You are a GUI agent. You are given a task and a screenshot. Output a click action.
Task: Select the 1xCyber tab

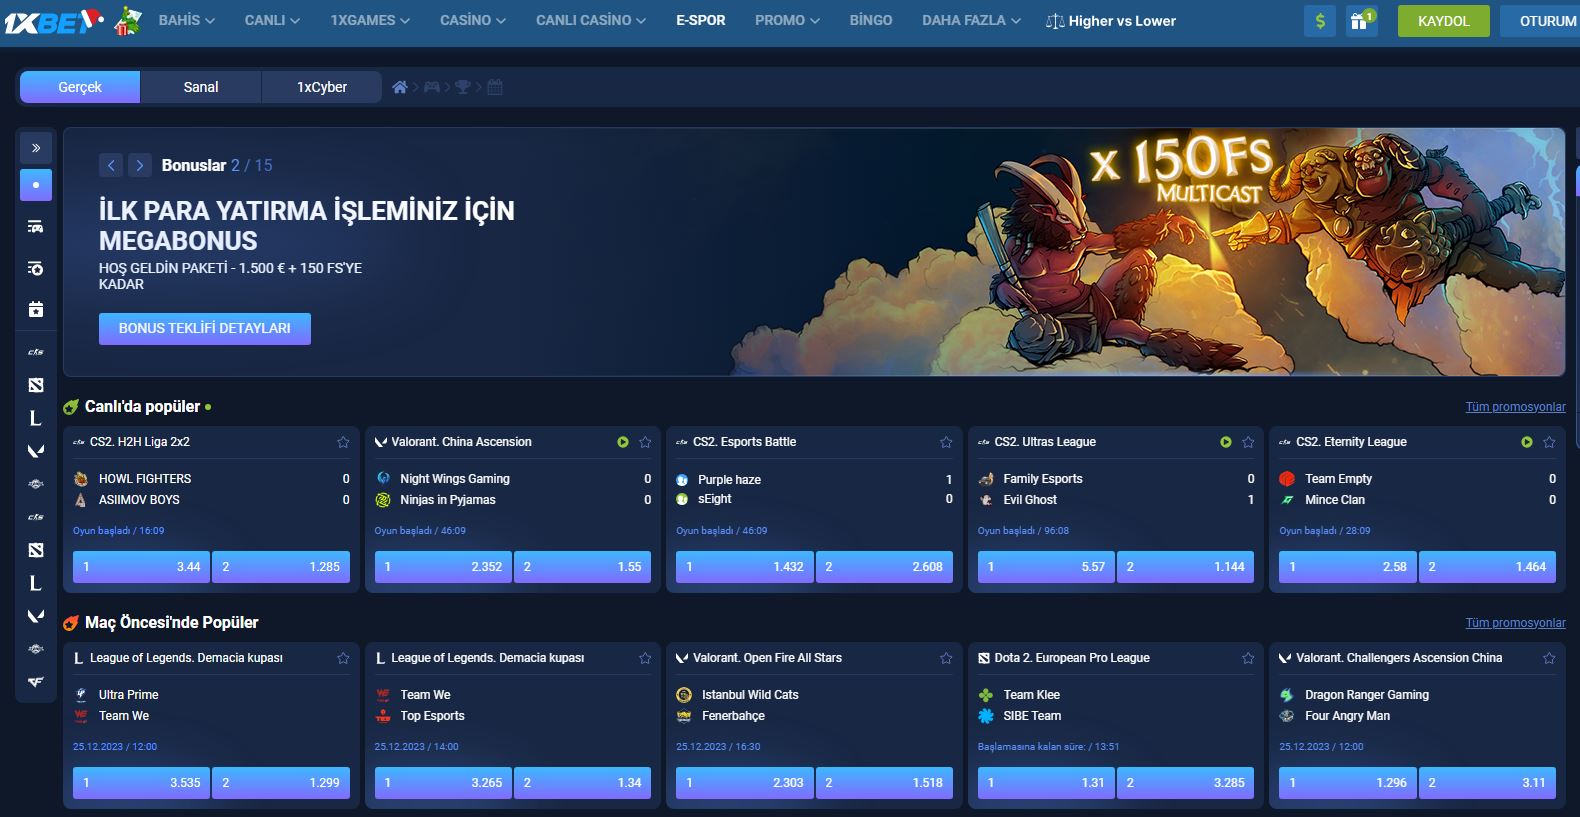(x=321, y=87)
